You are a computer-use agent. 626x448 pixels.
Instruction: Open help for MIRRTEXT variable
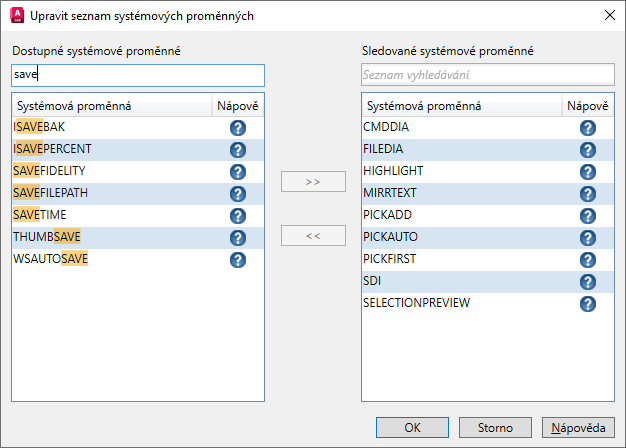tap(588, 194)
